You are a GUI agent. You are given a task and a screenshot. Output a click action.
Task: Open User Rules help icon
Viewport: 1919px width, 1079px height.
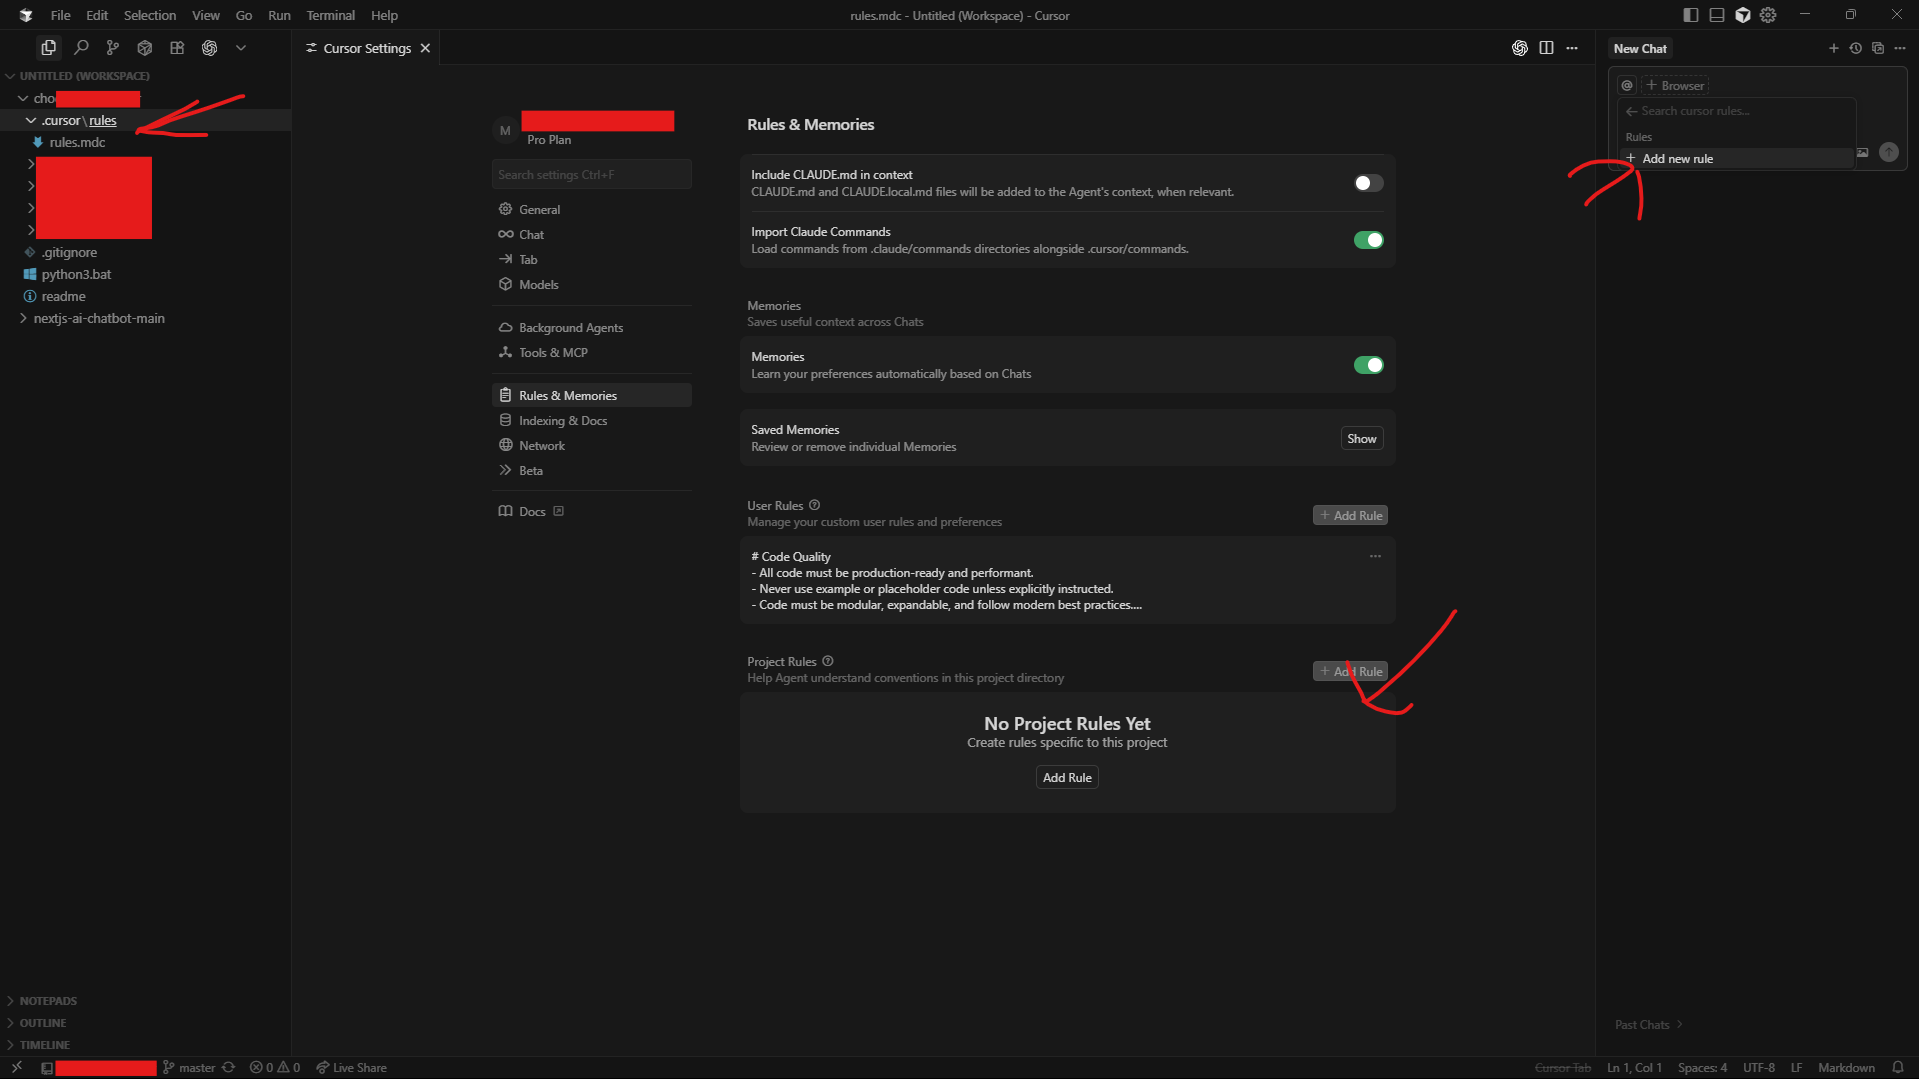click(814, 505)
